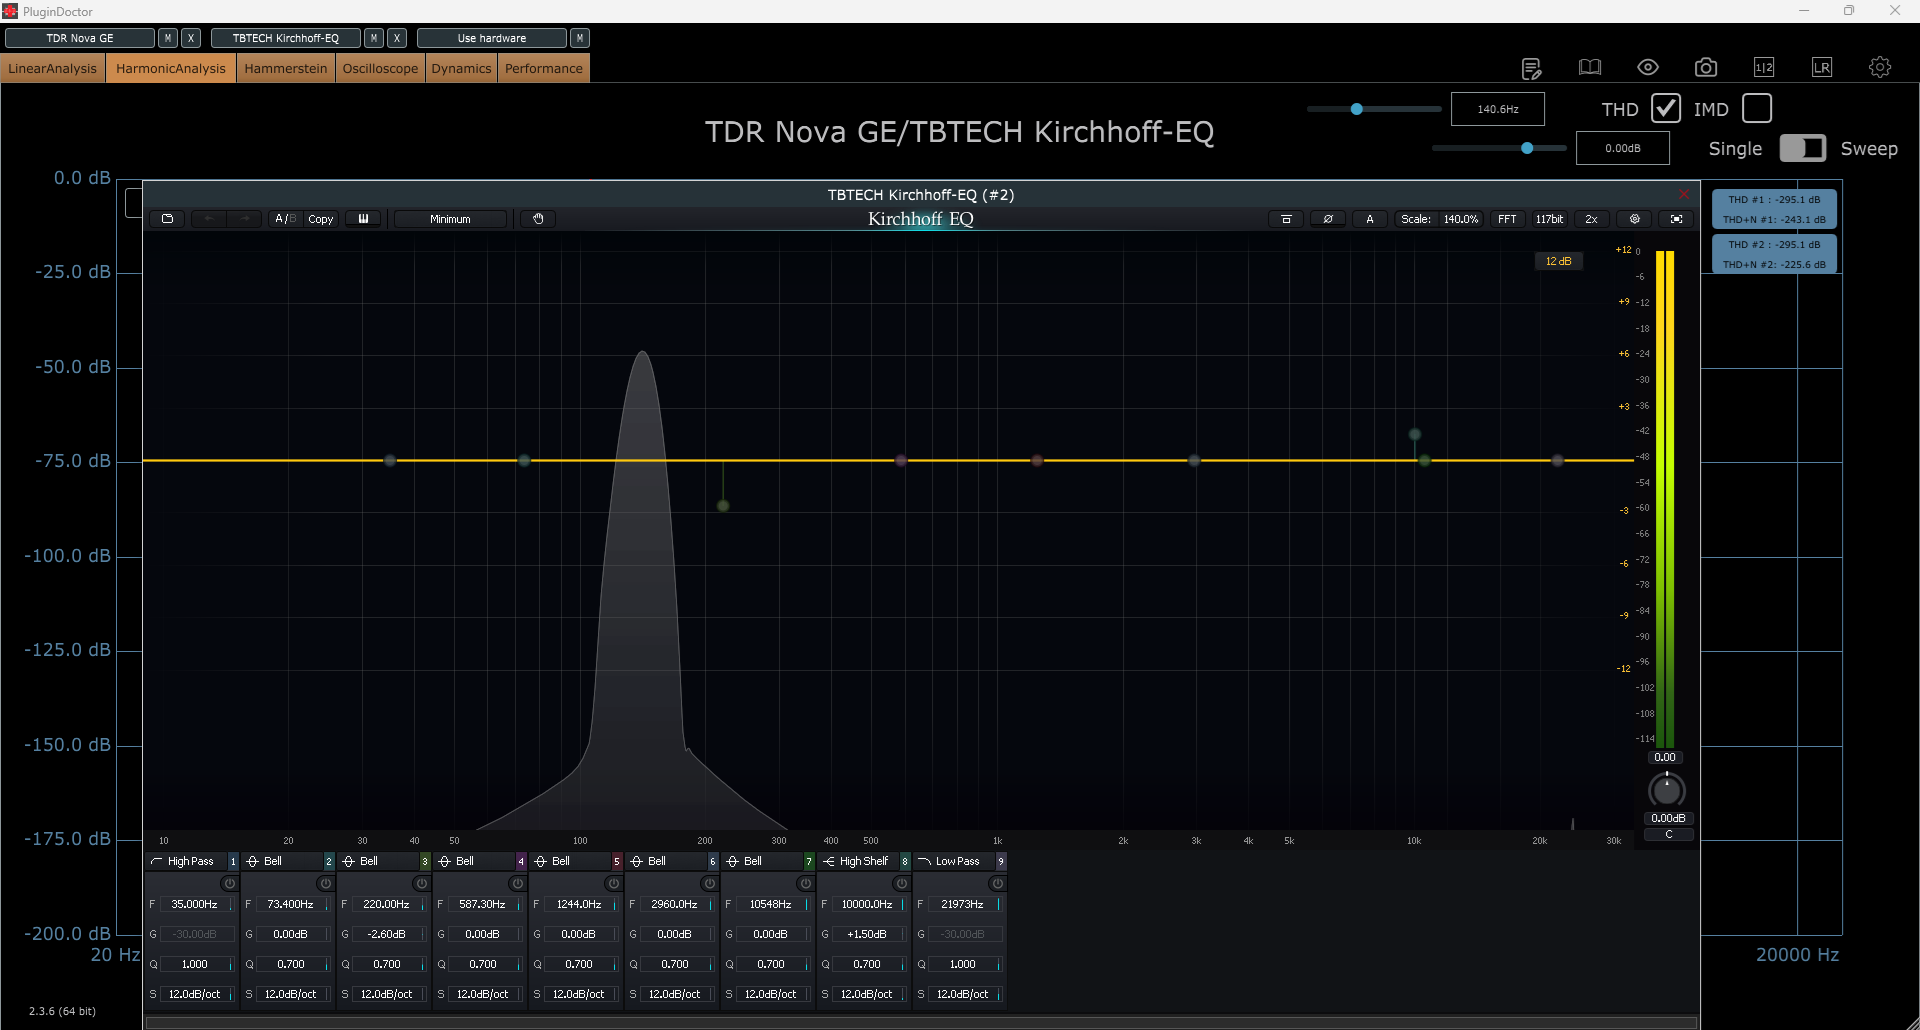The height and width of the screenshot is (1030, 1920).
Task: Click X button next to TBTECH Kirchhoff-EQ
Action: 397,38
